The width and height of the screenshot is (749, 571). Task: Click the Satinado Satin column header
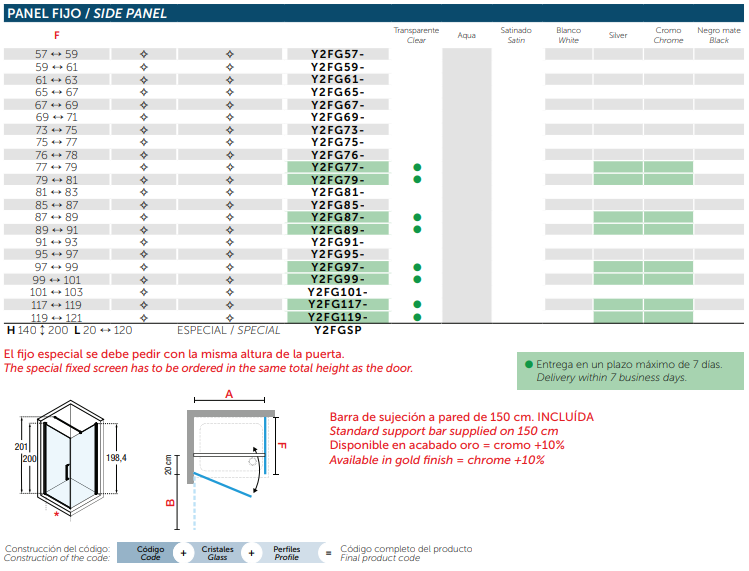click(x=516, y=35)
